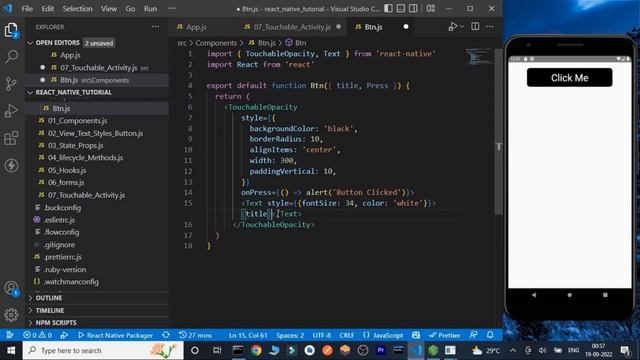
Task: Open .watchmanconfig file
Action: [x=71, y=282]
